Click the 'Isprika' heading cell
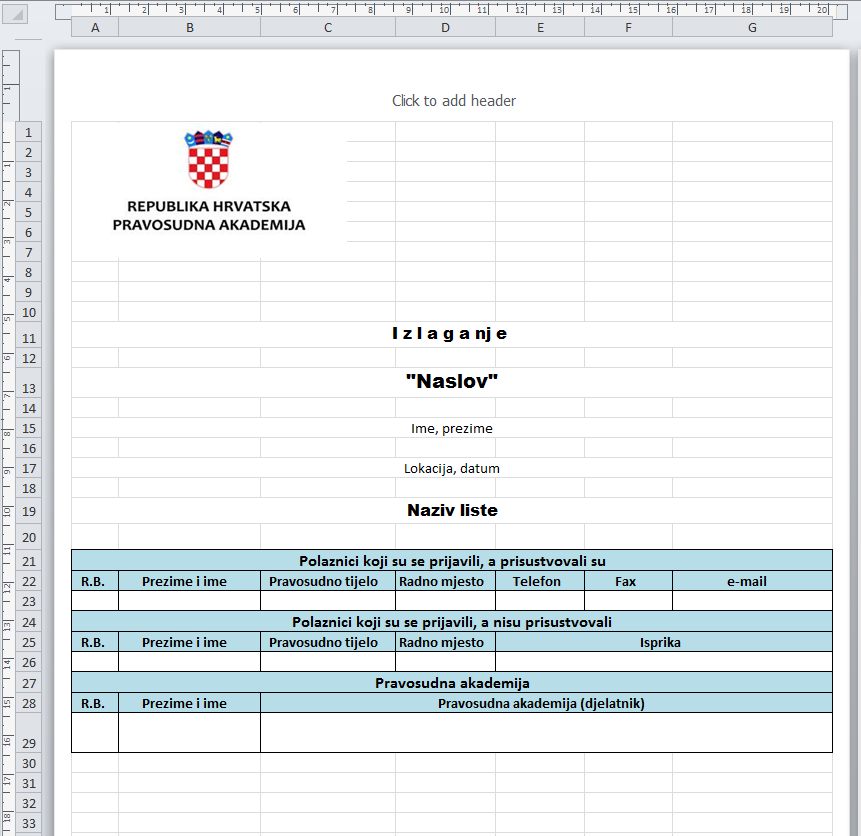861x836 pixels. [664, 642]
